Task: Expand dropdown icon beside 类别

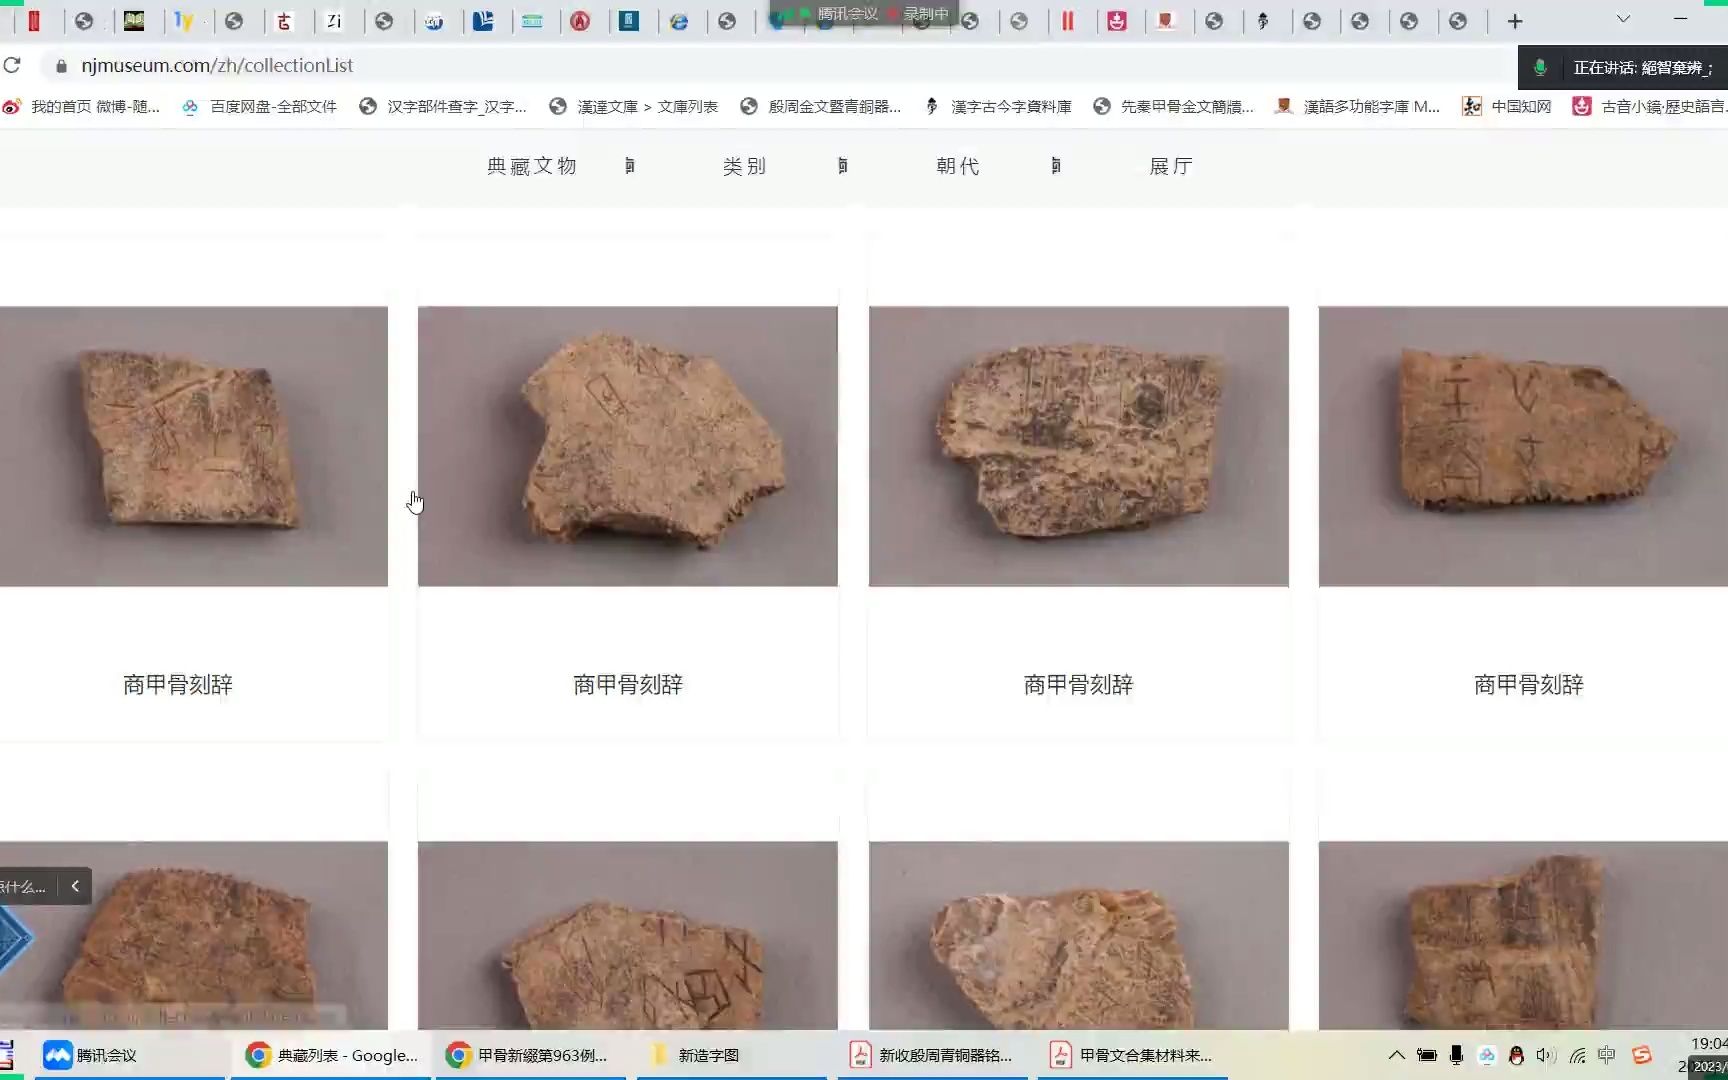Action: coord(843,166)
